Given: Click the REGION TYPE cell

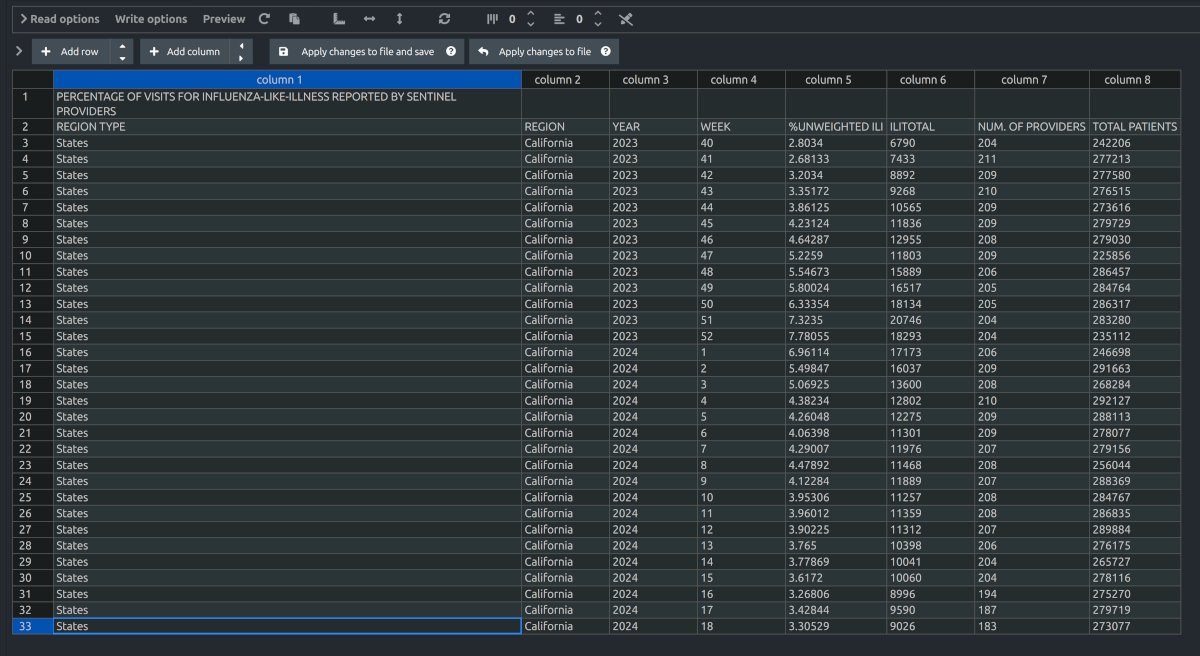Looking at the screenshot, I should pyautogui.click(x=287, y=127).
